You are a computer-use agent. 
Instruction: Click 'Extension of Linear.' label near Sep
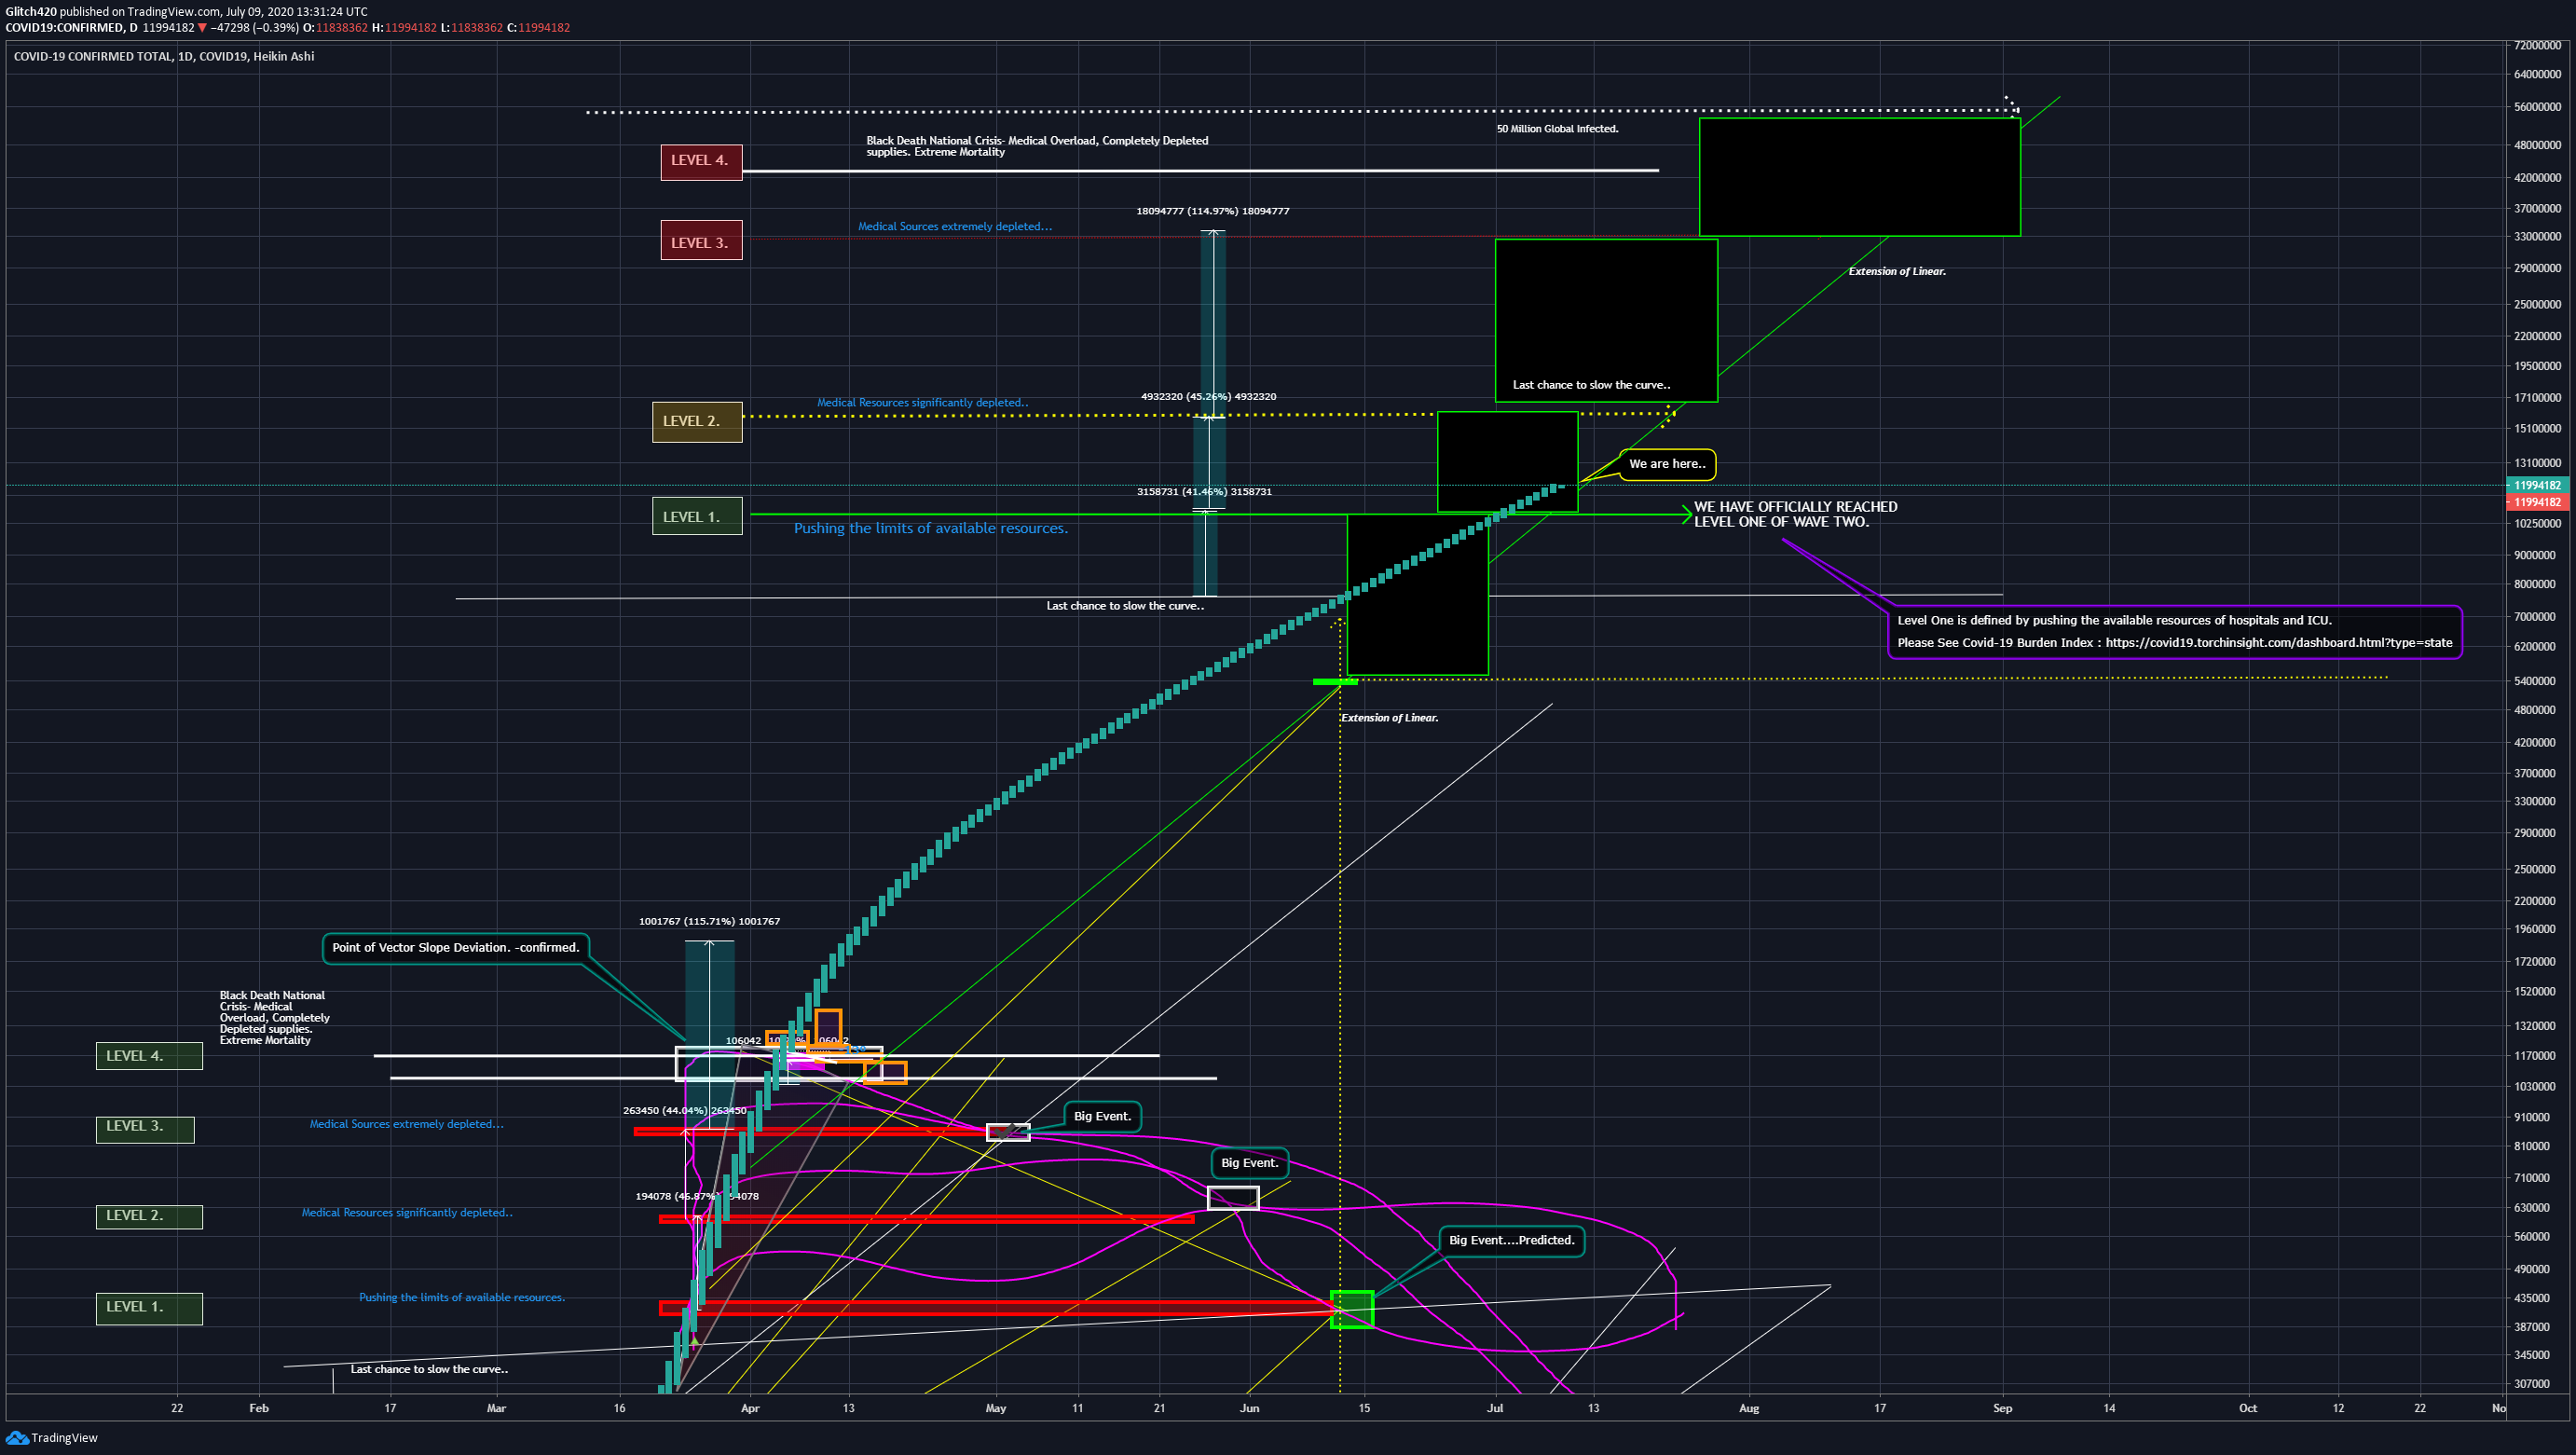tap(1897, 272)
